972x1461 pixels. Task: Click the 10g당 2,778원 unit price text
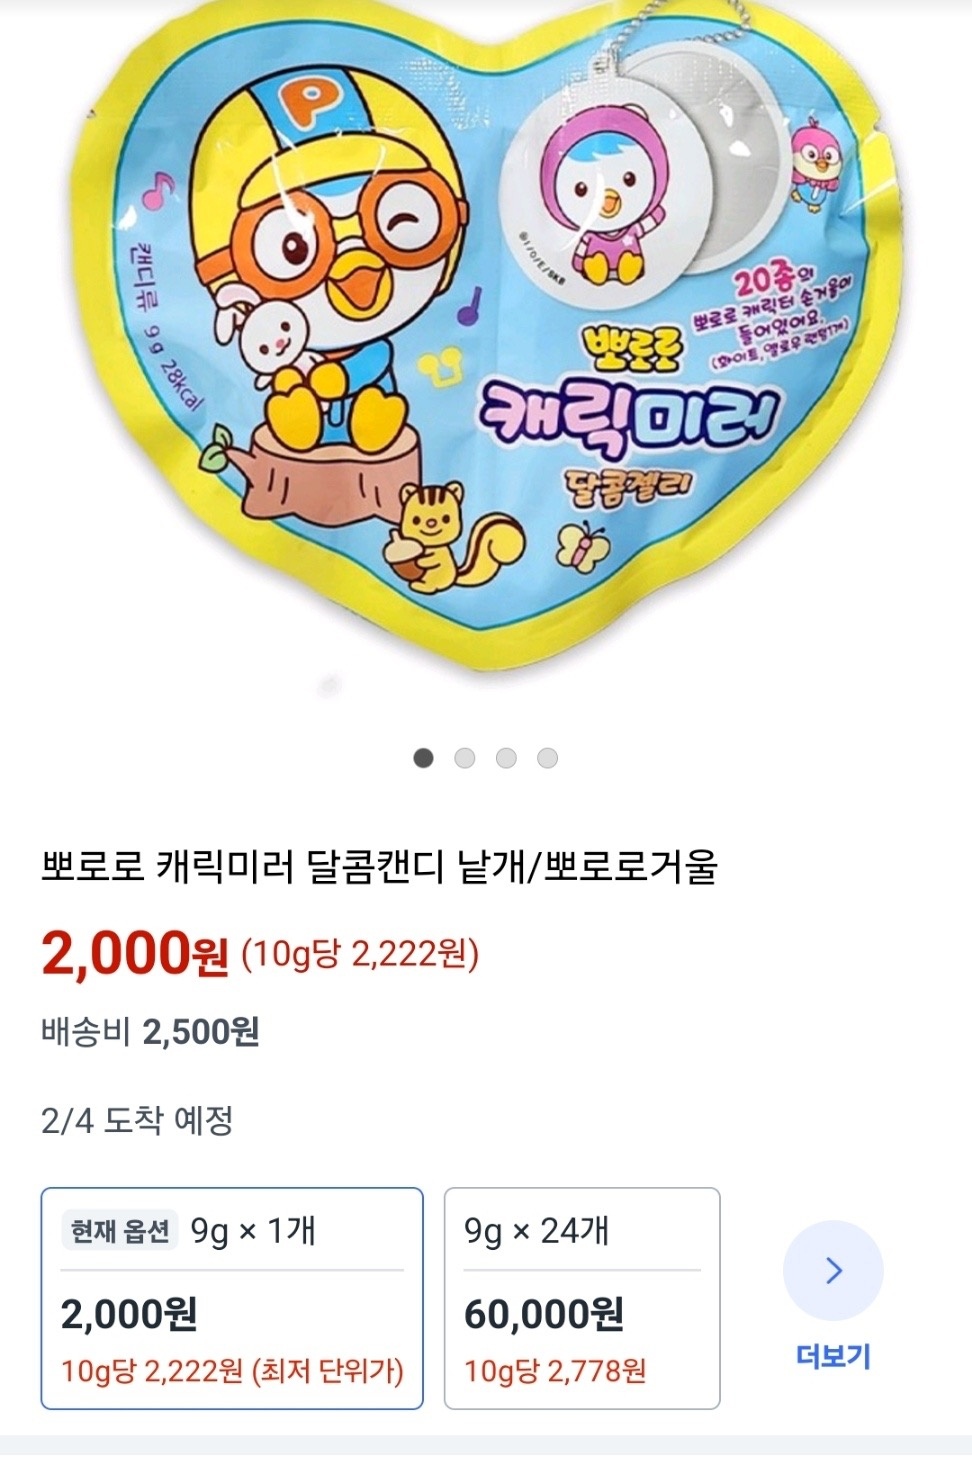[x=555, y=1370]
